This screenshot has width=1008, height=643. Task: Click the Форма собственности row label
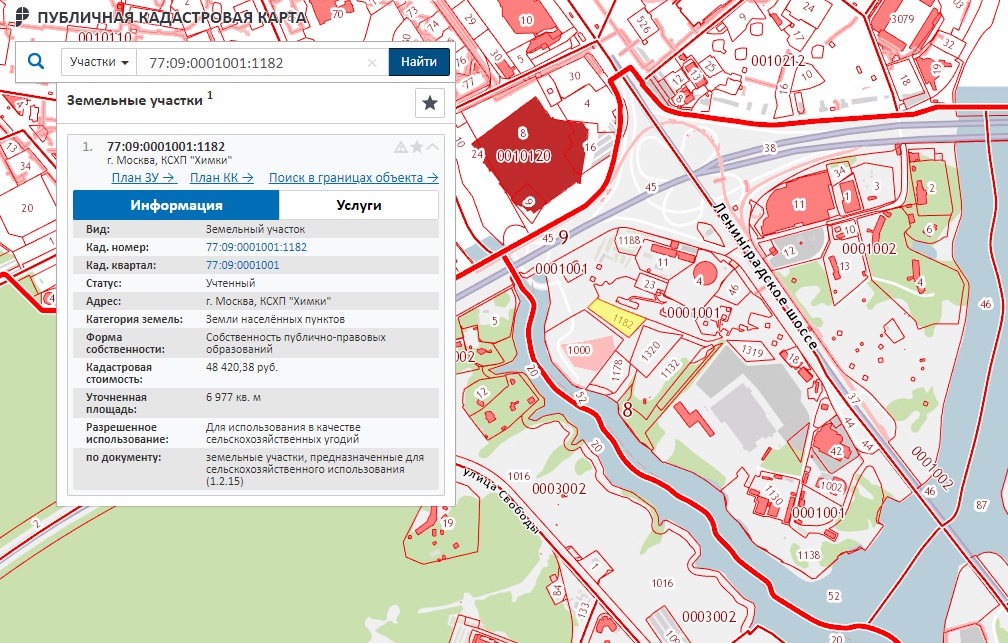click(x=125, y=343)
